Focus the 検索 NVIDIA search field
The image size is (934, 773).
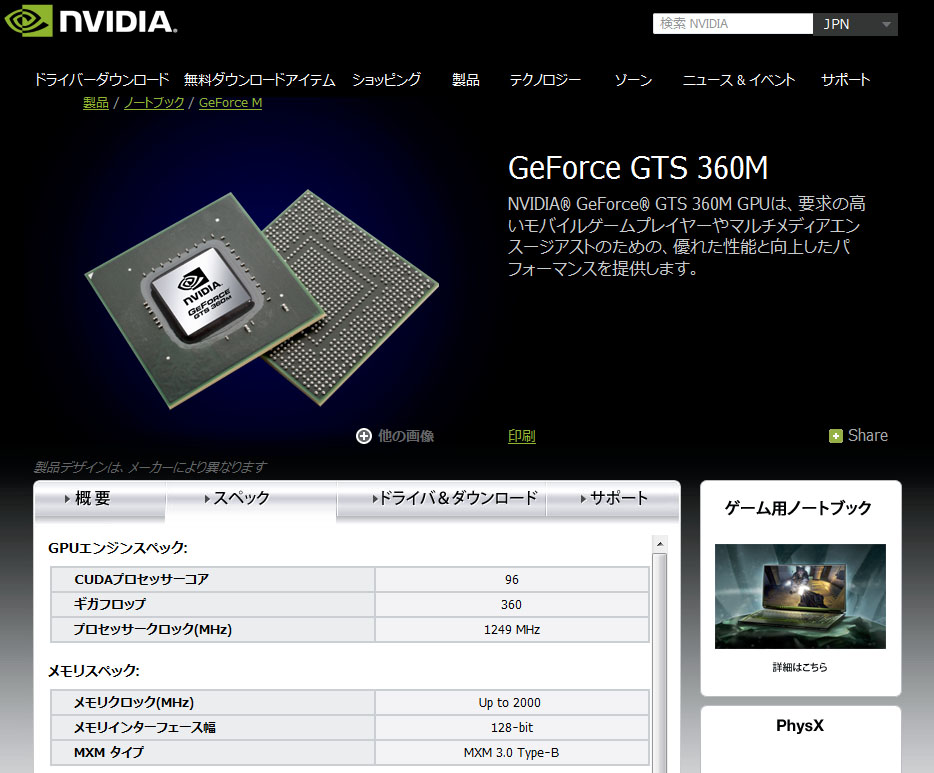coord(733,24)
